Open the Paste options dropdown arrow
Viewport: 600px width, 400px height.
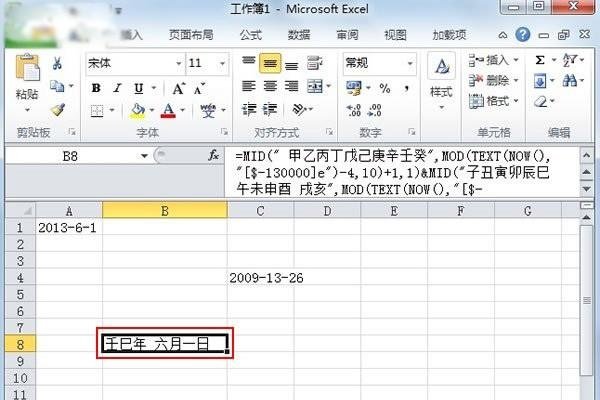pyautogui.click(x=28, y=110)
